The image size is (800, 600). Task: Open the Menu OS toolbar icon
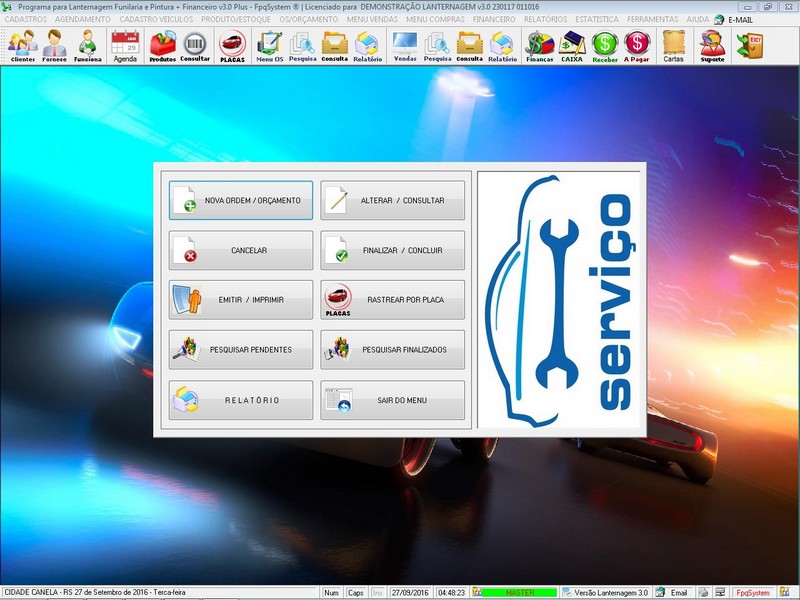click(269, 46)
